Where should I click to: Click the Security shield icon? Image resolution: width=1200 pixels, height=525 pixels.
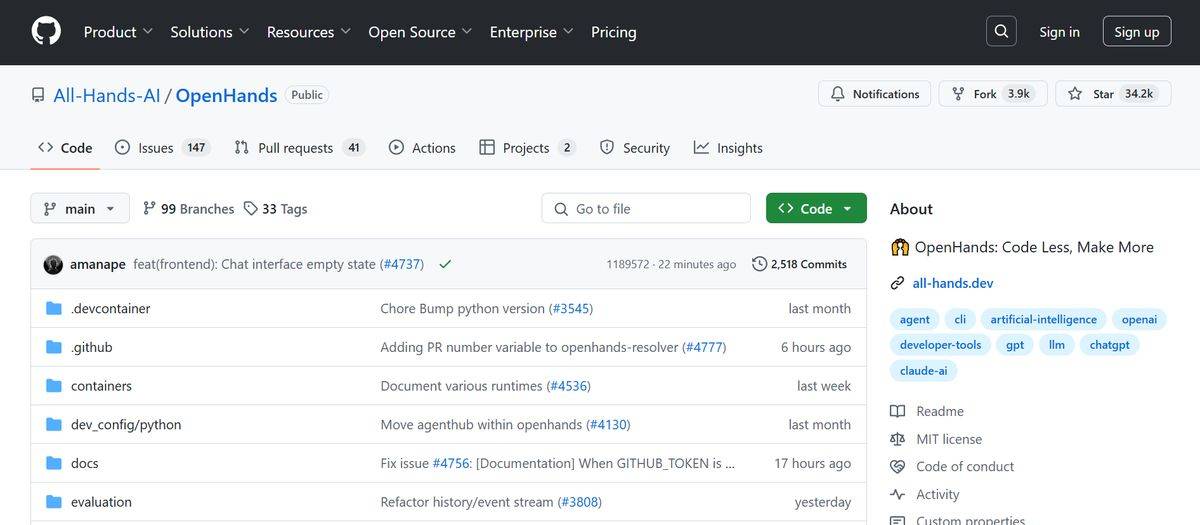[607, 147]
